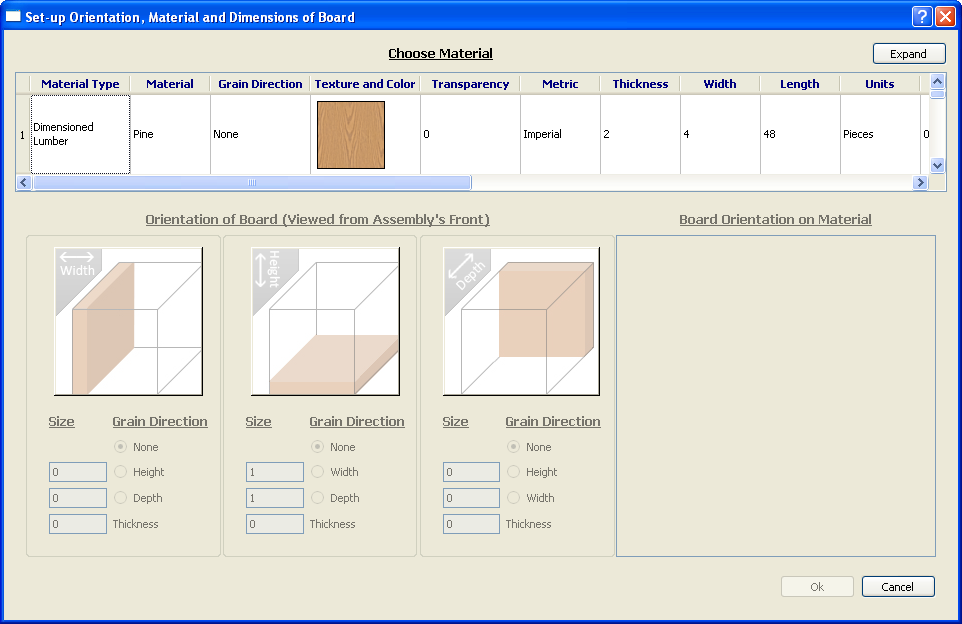Open the Pine material cell
This screenshot has height=624, width=962.
click(x=170, y=134)
